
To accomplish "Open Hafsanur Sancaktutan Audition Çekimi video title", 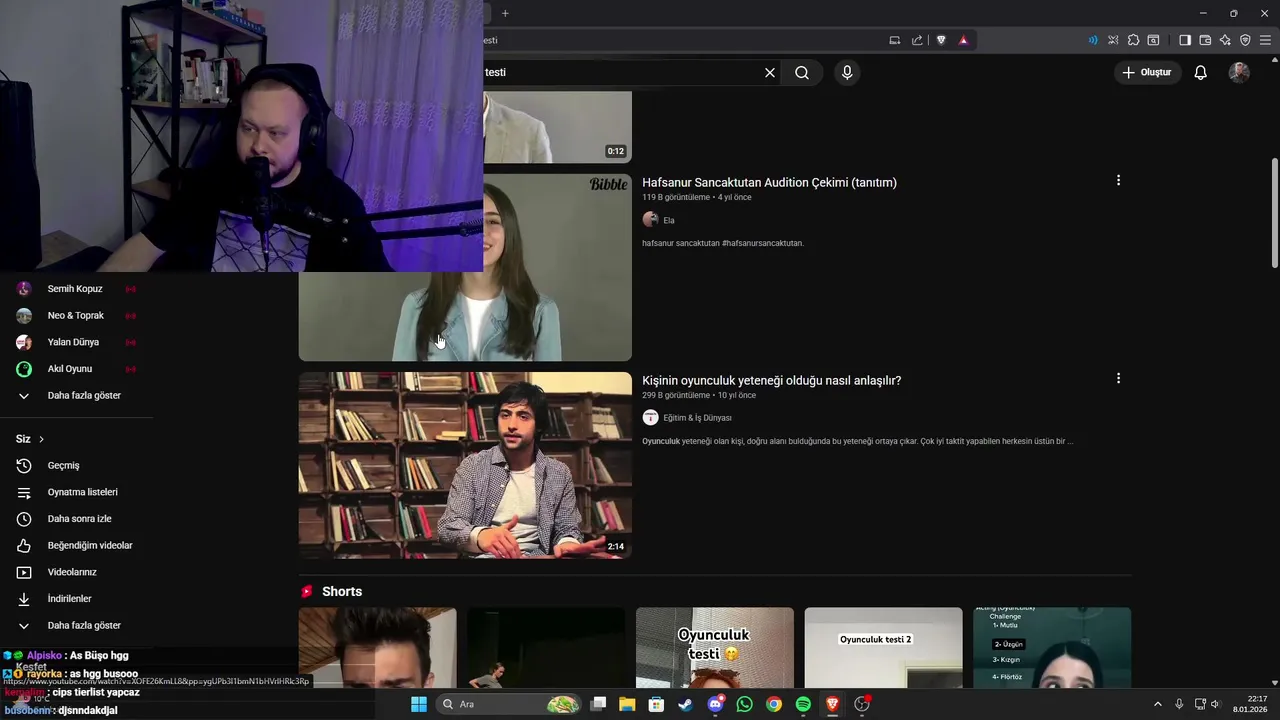I will click(x=769, y=182).
